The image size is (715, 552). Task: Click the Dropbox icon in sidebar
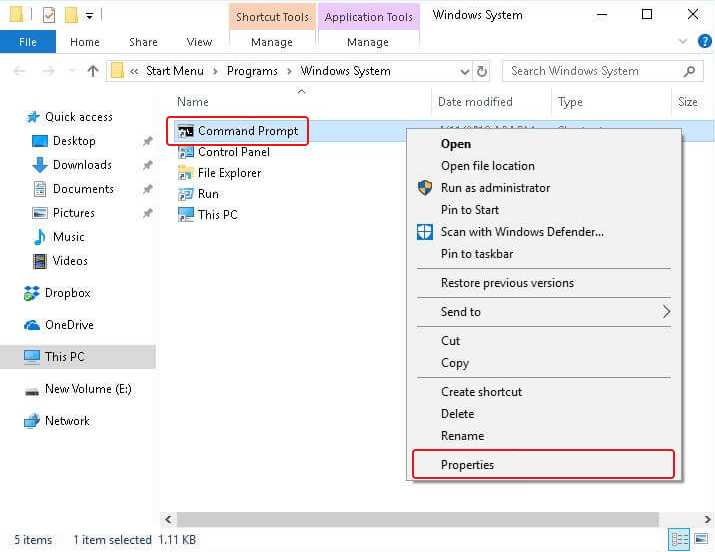point(31,293)
